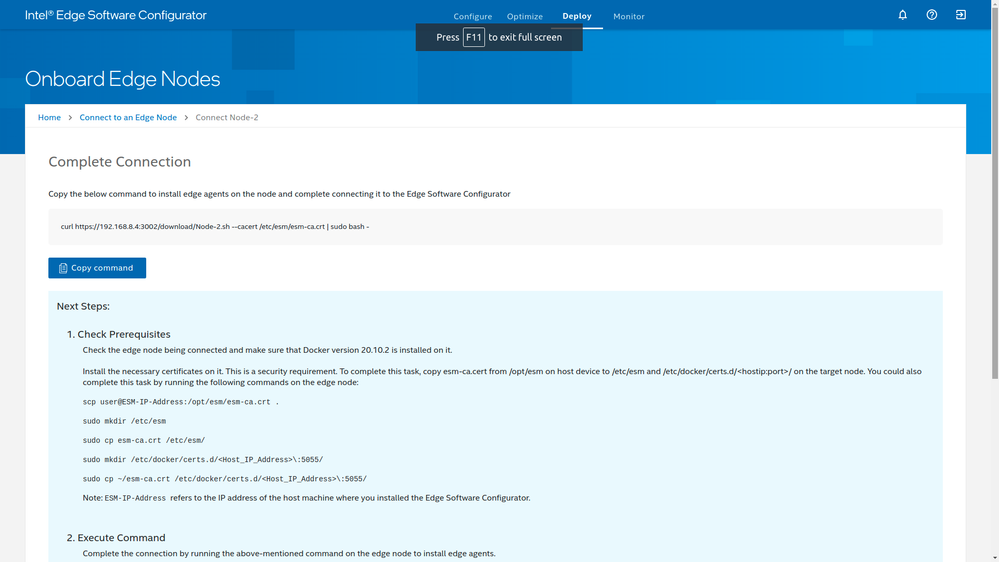Click the Copy command button
Viewport: 999px width, 562px height.
coord(97,268)
